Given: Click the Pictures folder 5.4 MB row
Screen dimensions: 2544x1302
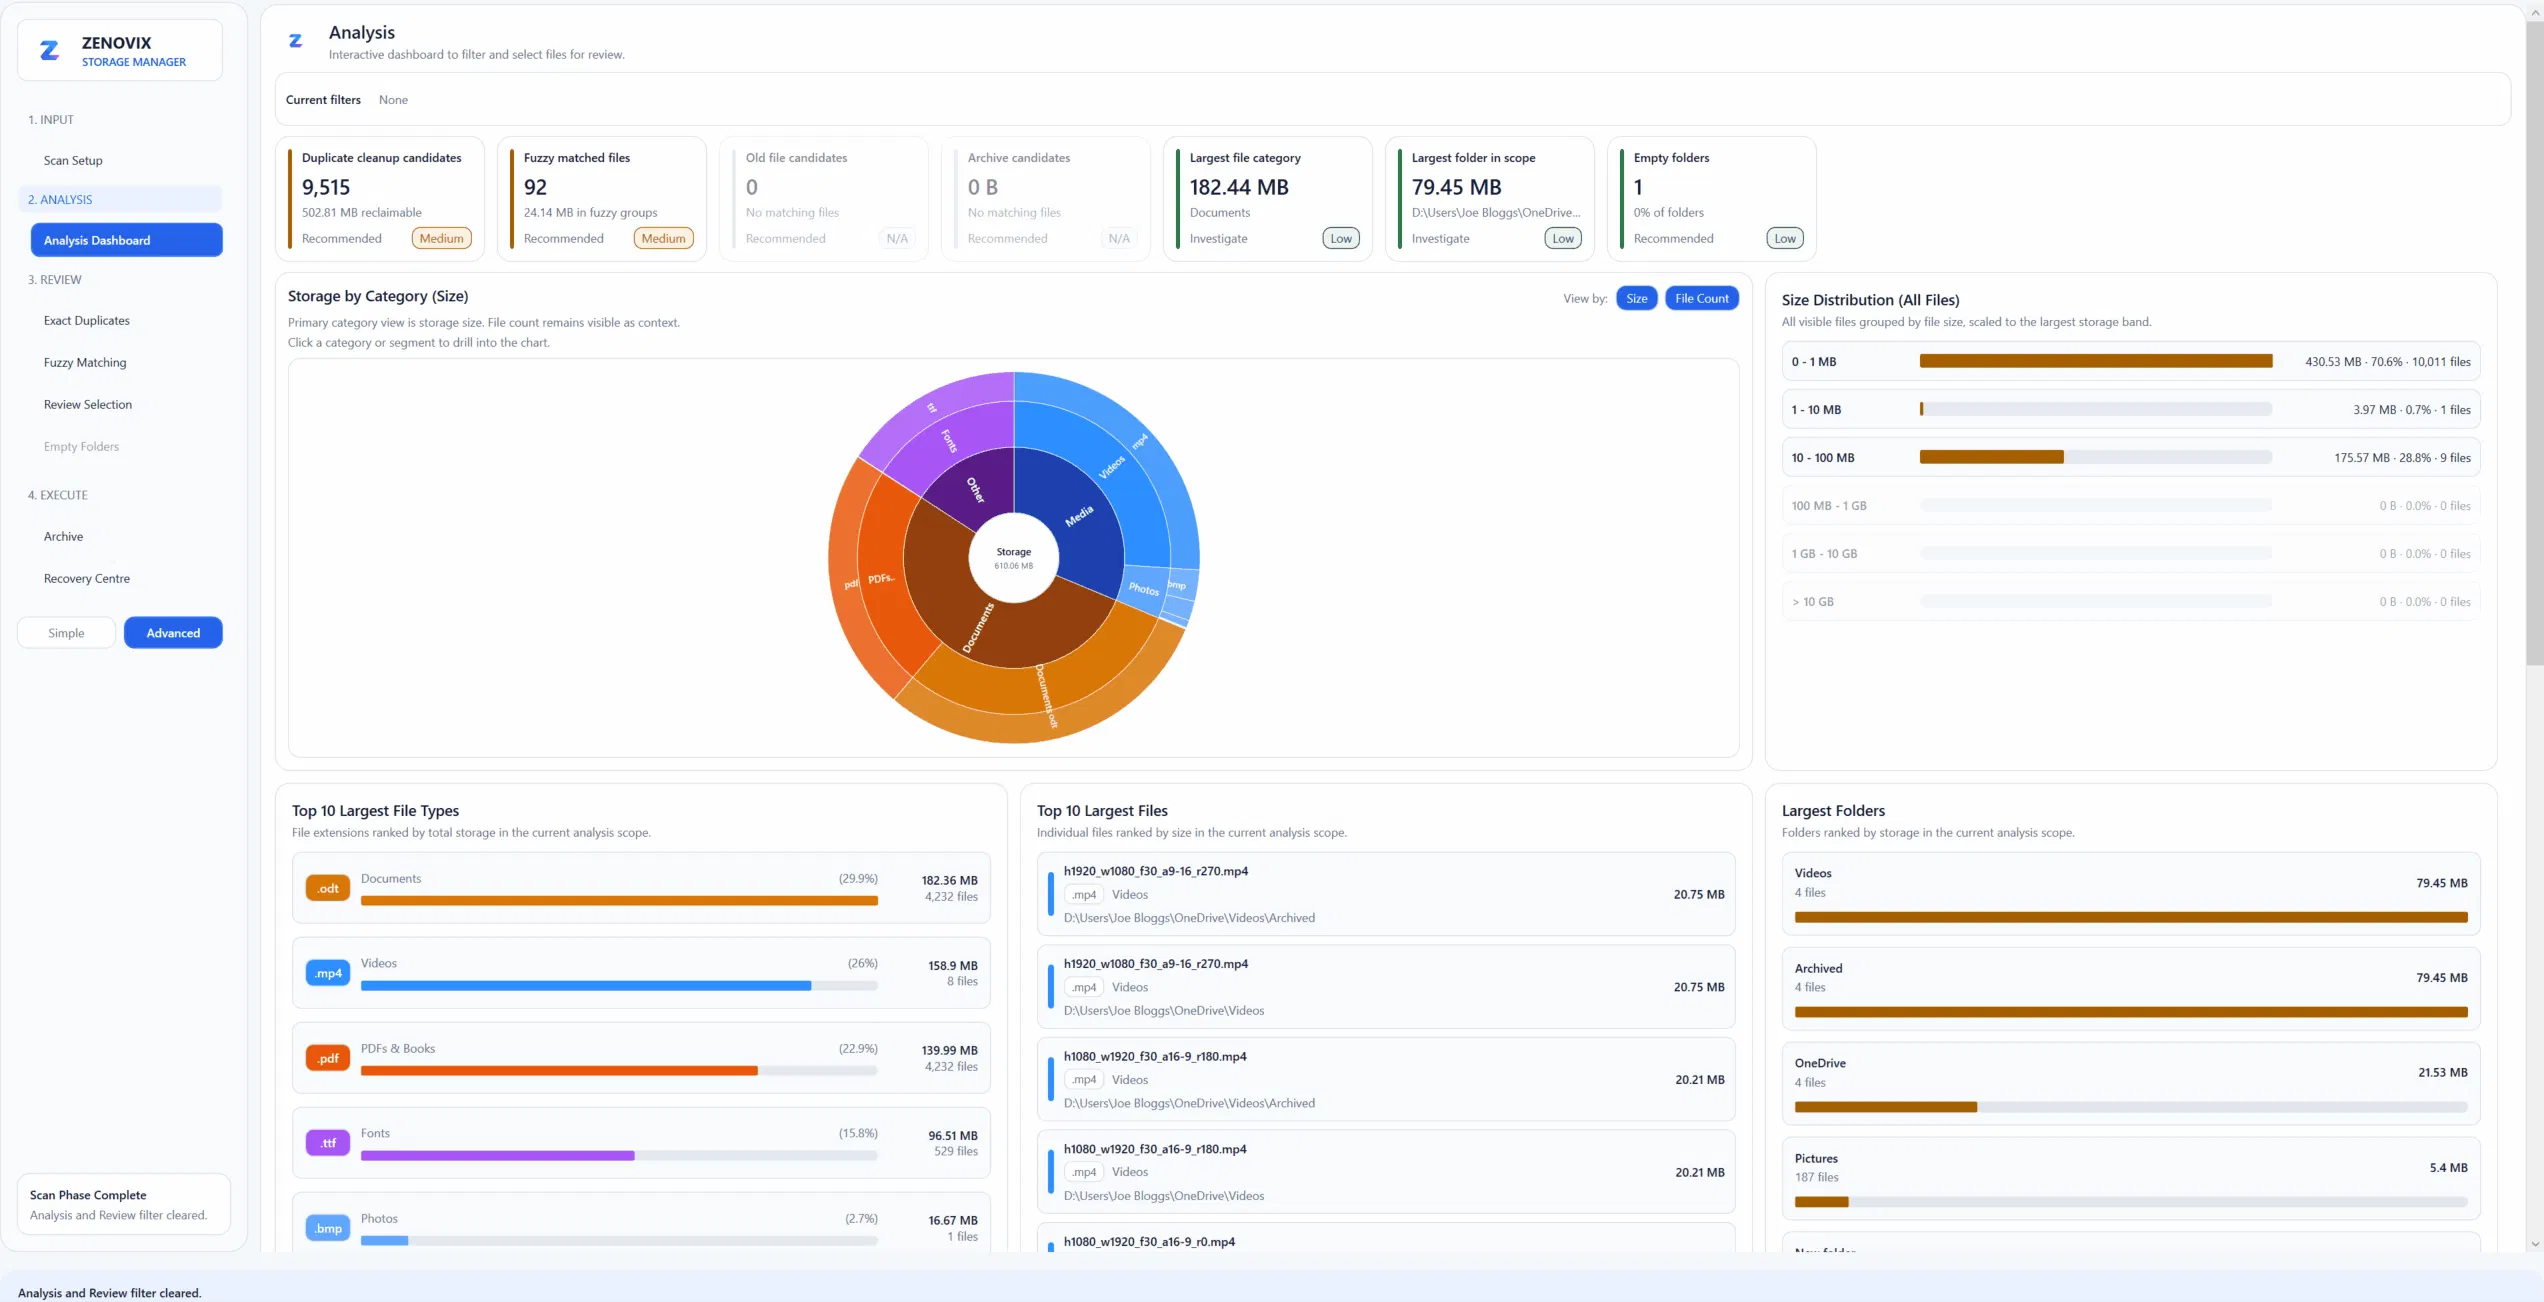Looking at the screenshot, I should coord(2130,1178).
